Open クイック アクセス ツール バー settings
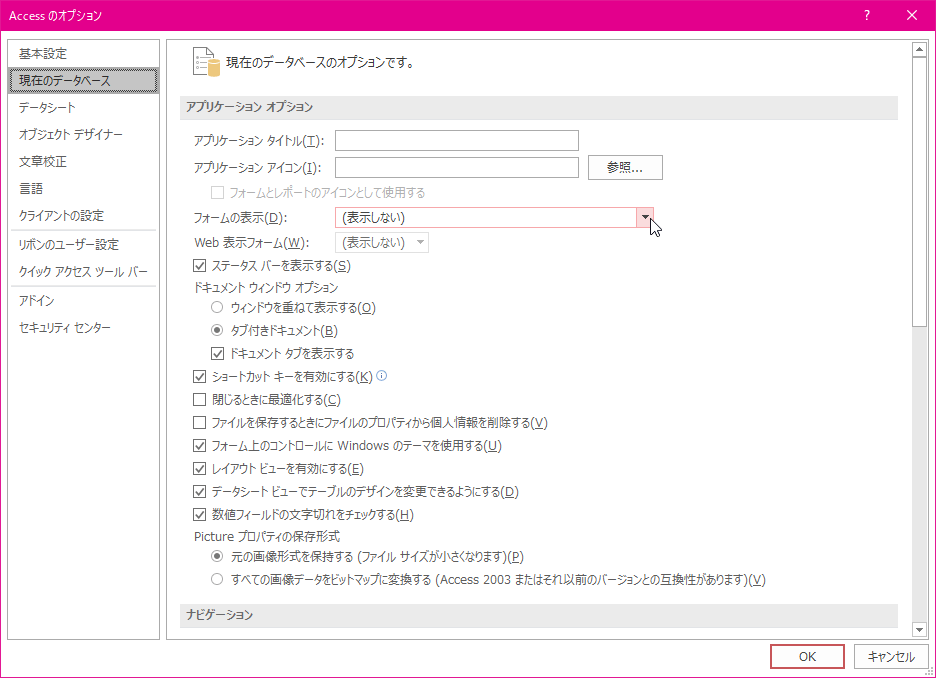Screen dimensions: 936x678 tap(84, 272)
